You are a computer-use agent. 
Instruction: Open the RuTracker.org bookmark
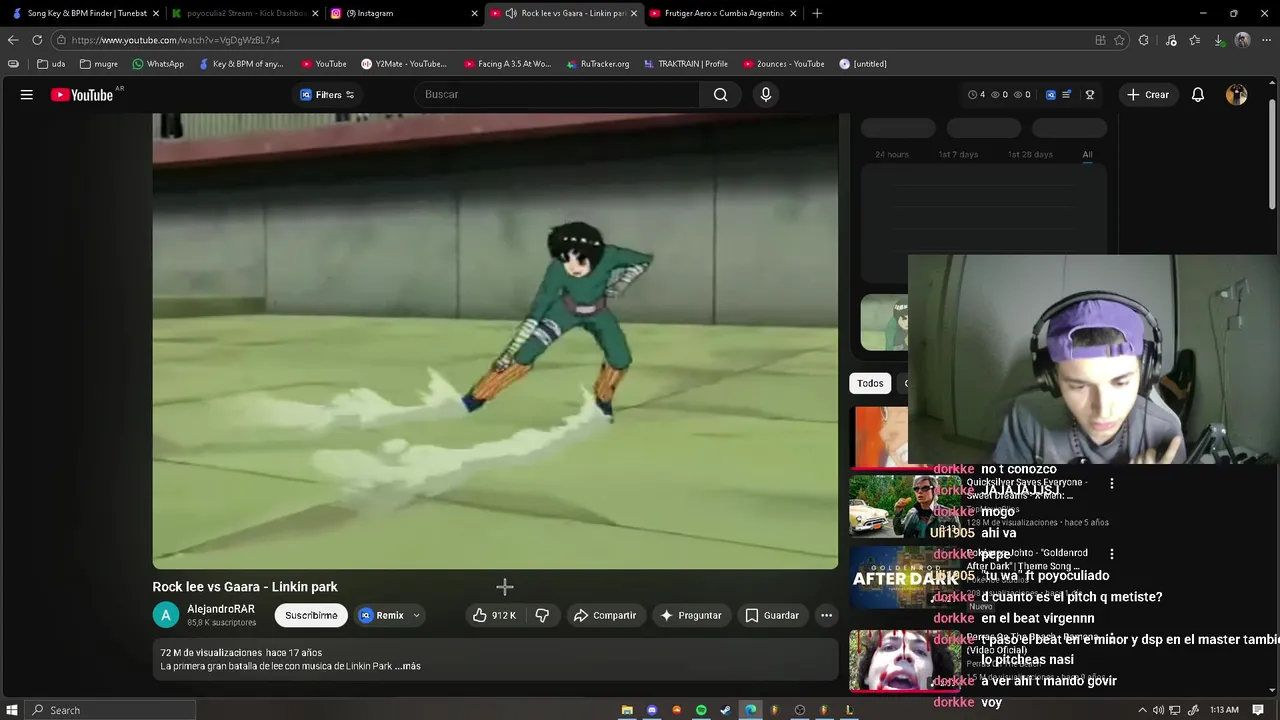(x=597, y=64)
